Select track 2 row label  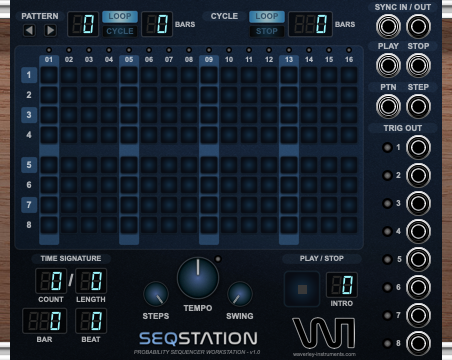click(29, 95)
